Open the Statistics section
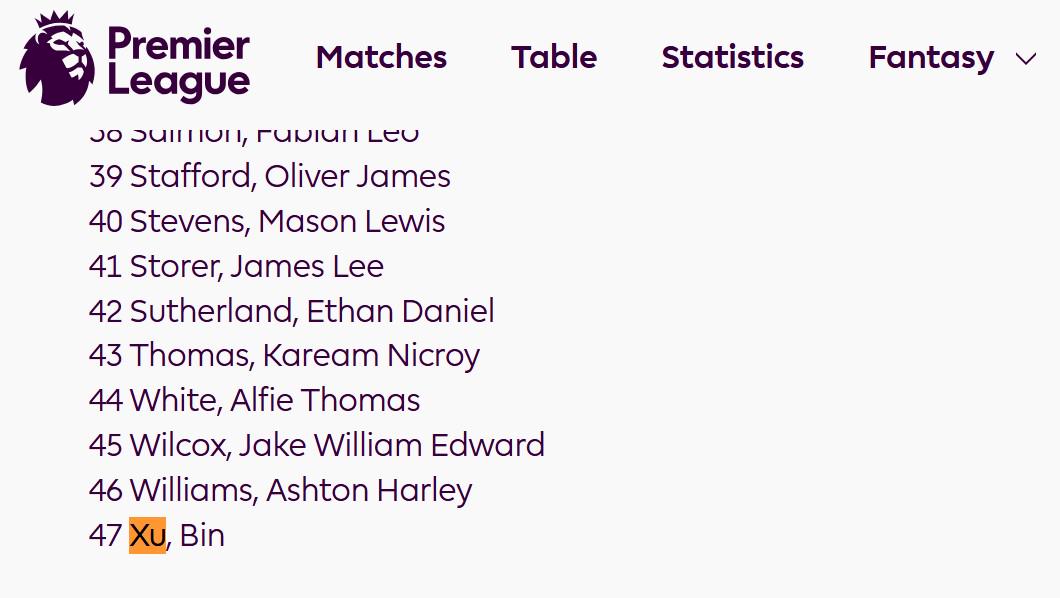Viewport: 1060px width, 598px height. (732, 58)
